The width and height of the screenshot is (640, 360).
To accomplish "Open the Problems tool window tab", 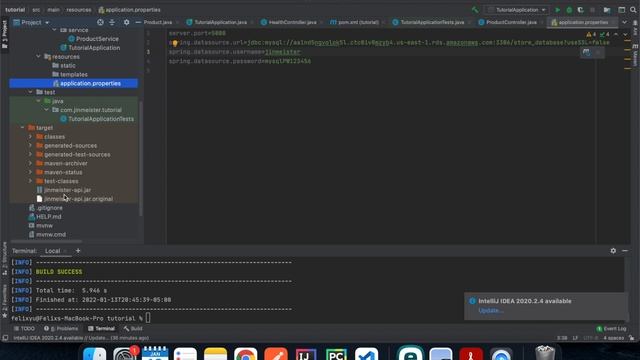I will click(x=61, y=329).
